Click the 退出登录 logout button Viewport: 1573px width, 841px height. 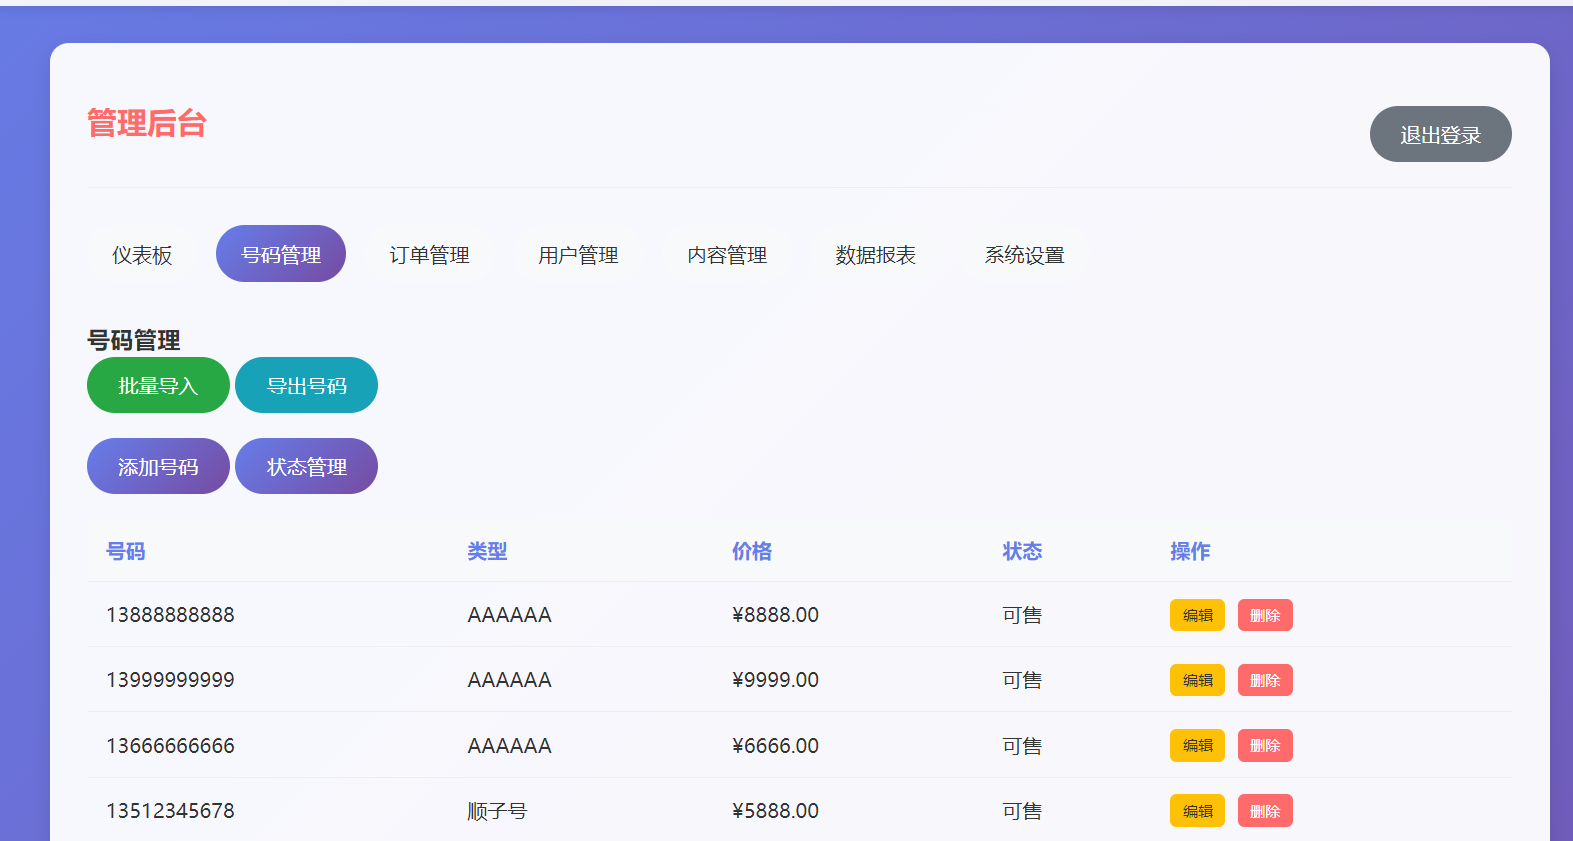tap(1439, 134)
